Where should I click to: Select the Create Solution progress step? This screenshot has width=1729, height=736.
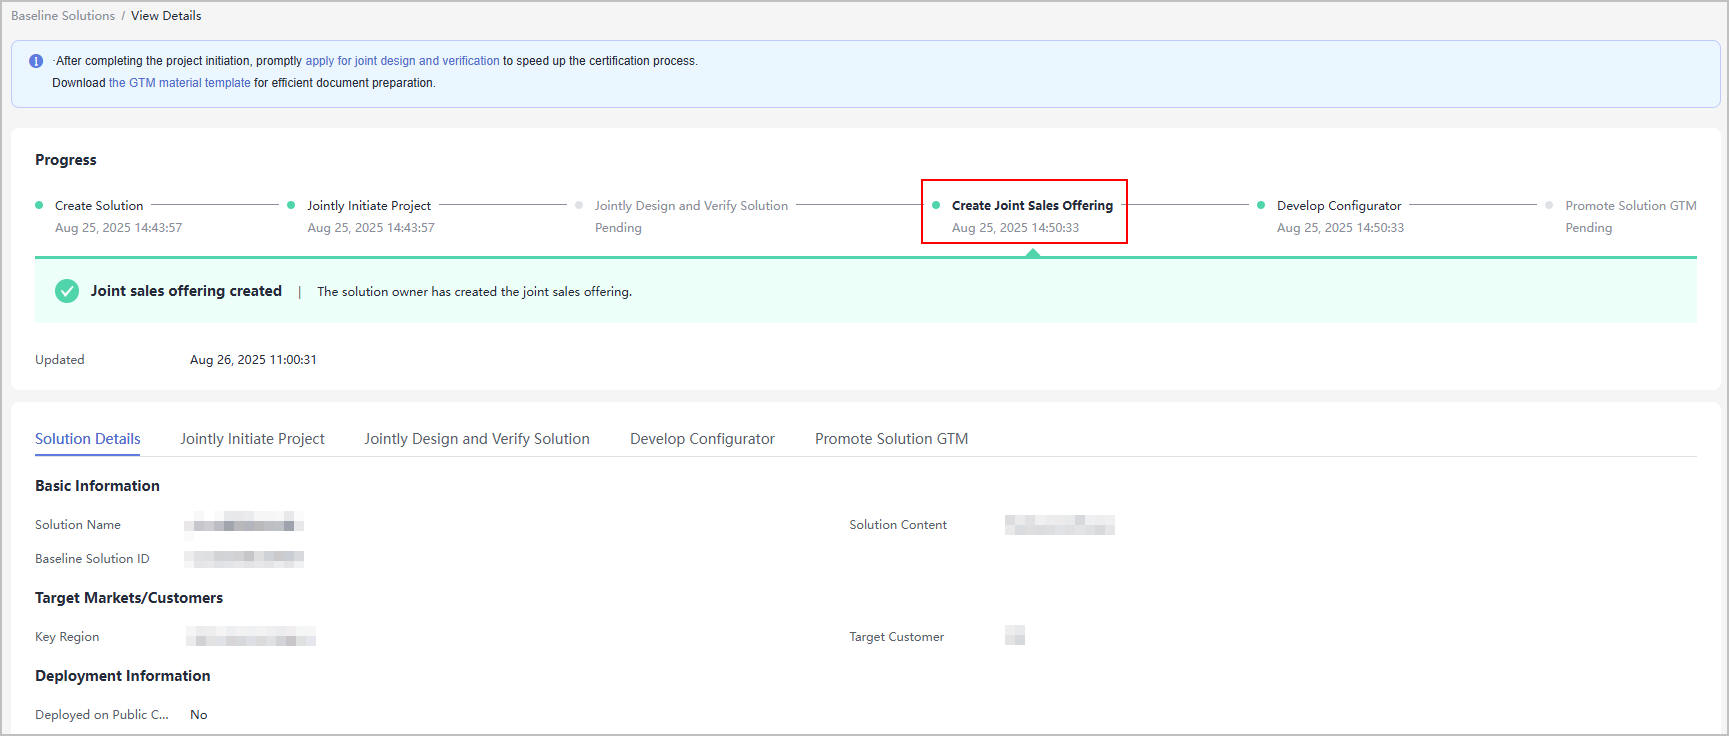pyautogui.click(x=99, y=206)
